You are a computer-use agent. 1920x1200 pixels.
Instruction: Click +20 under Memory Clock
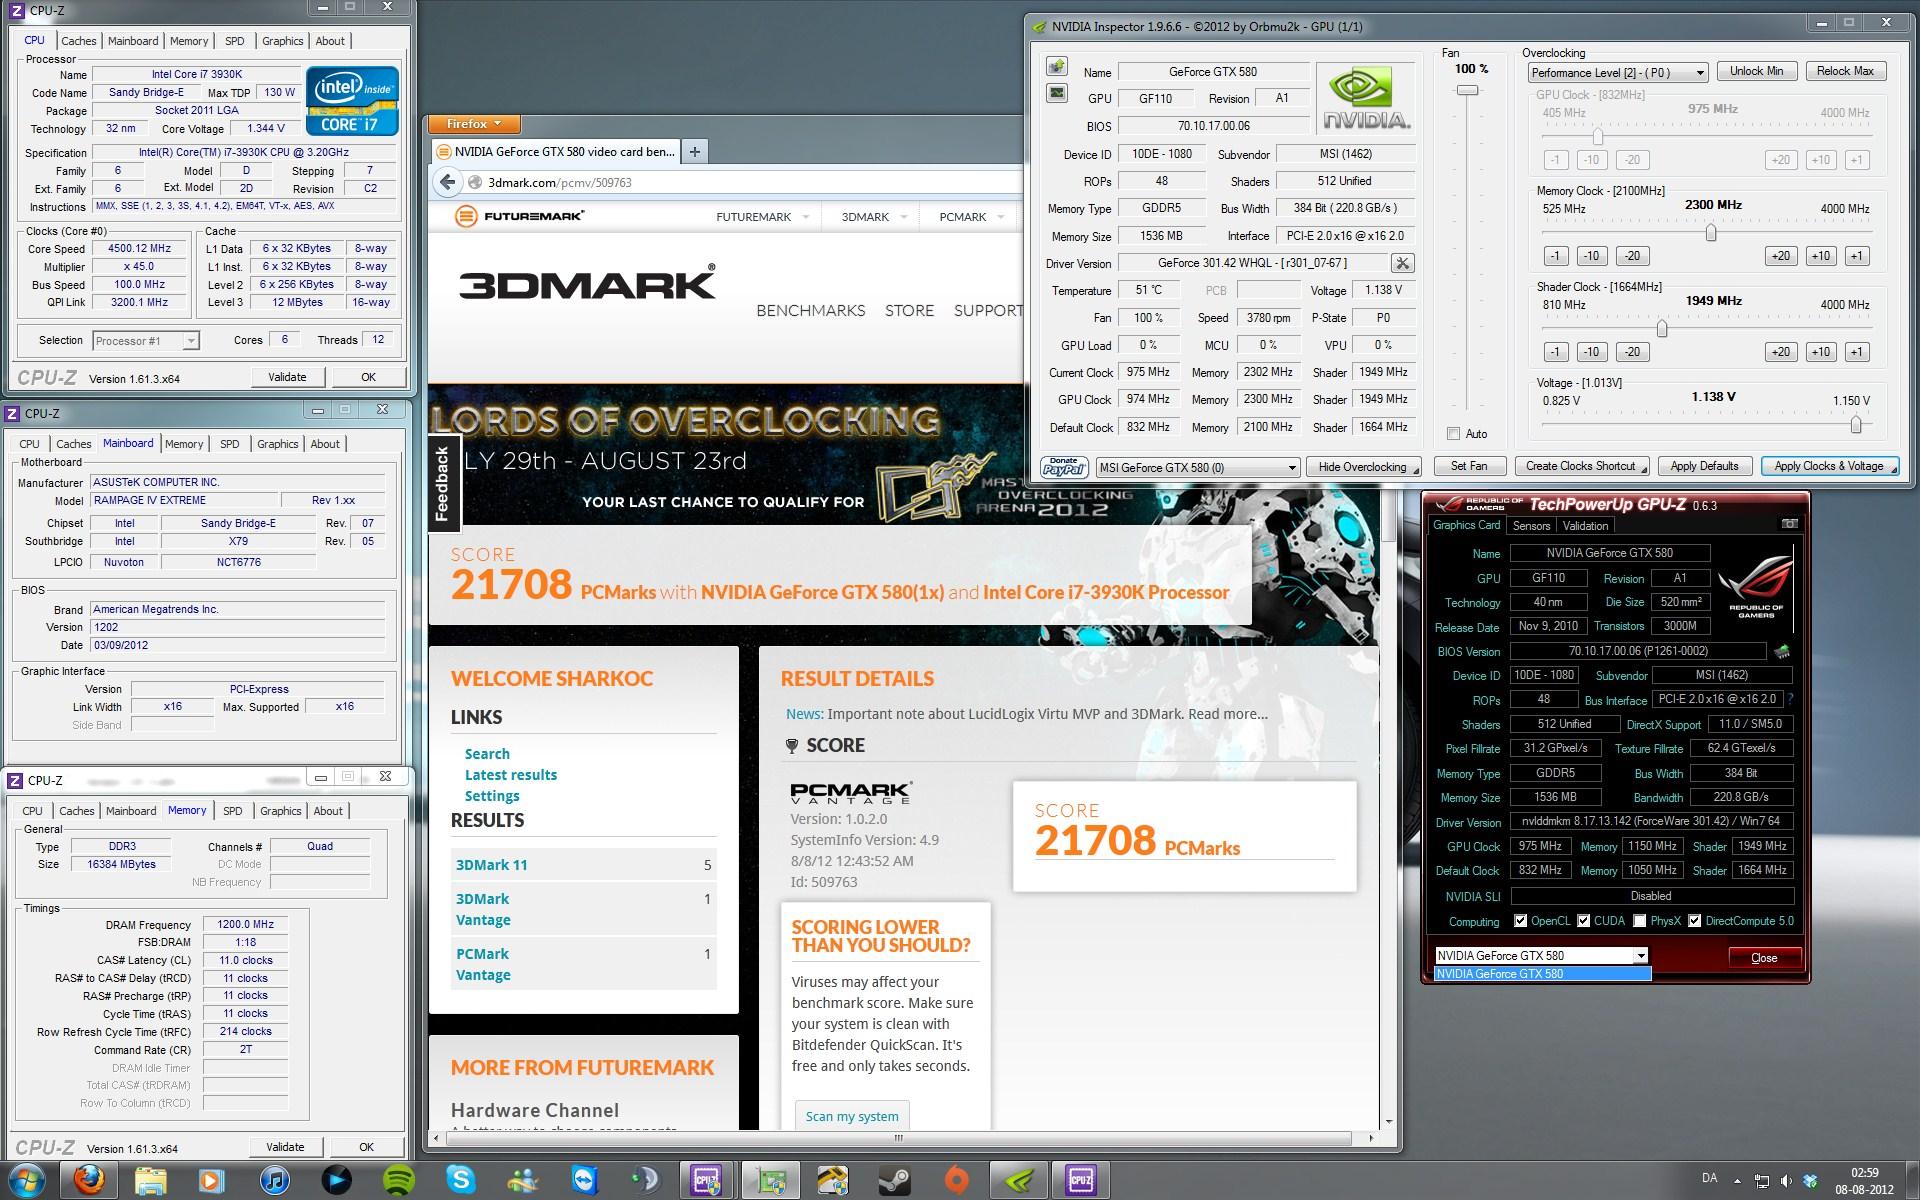click(1780, 256)
